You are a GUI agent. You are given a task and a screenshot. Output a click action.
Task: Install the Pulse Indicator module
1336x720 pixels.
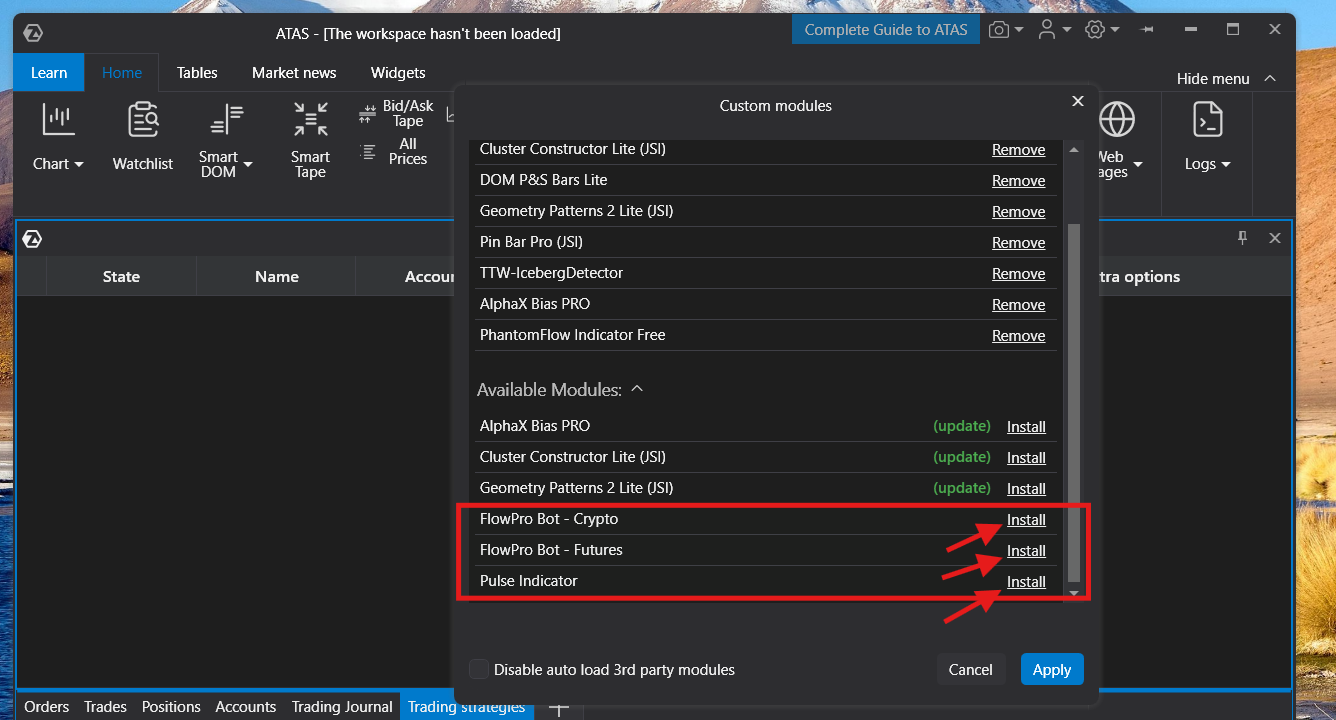click(1026, 582)
